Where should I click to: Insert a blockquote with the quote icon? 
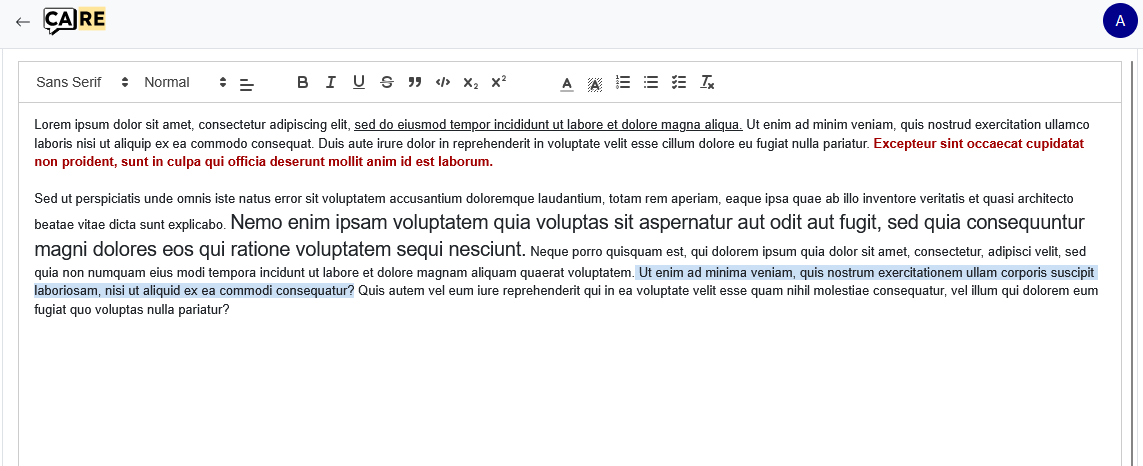tap(415, 83)
